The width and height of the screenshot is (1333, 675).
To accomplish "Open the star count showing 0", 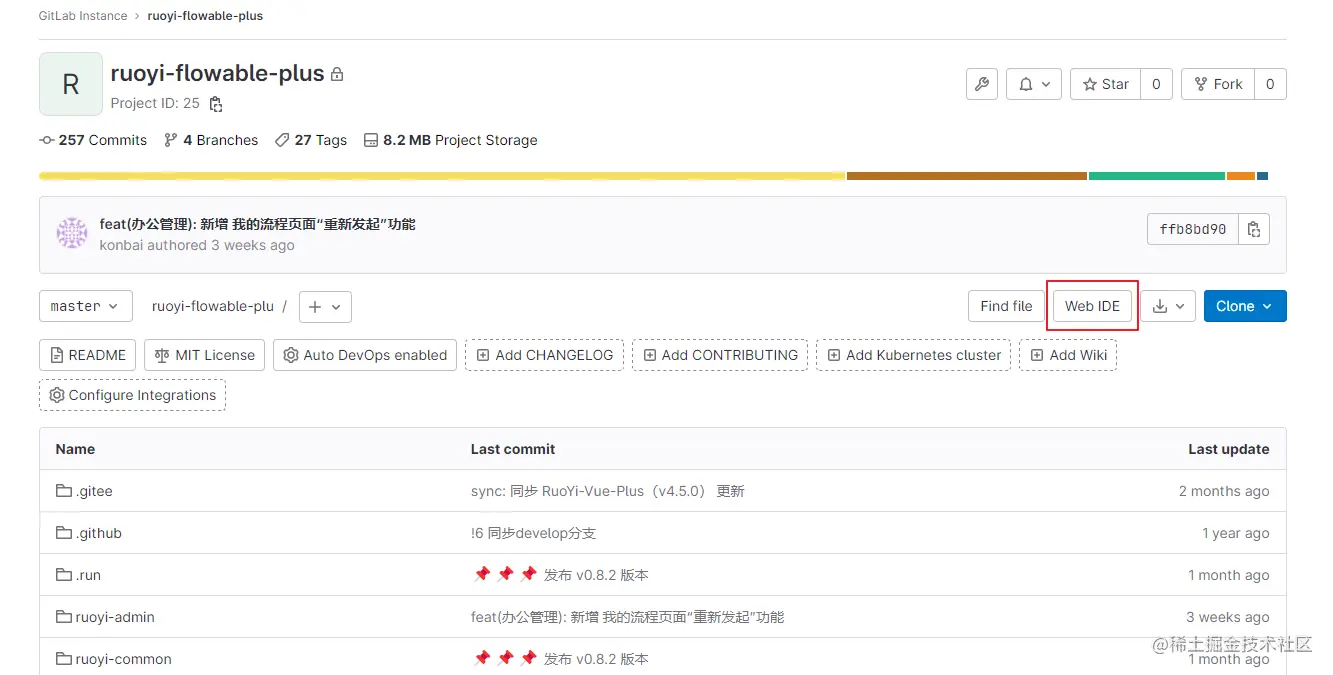I will (1156, 84).
